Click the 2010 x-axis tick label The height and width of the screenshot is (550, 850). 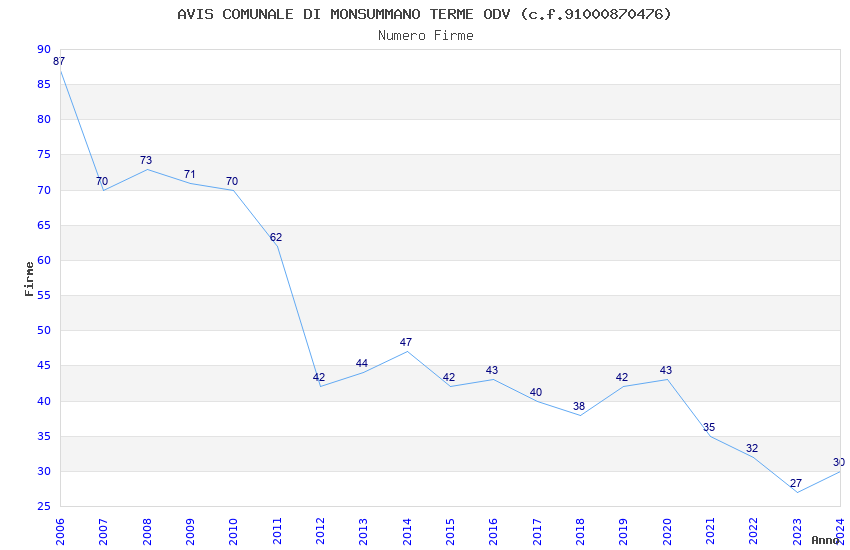233,532
